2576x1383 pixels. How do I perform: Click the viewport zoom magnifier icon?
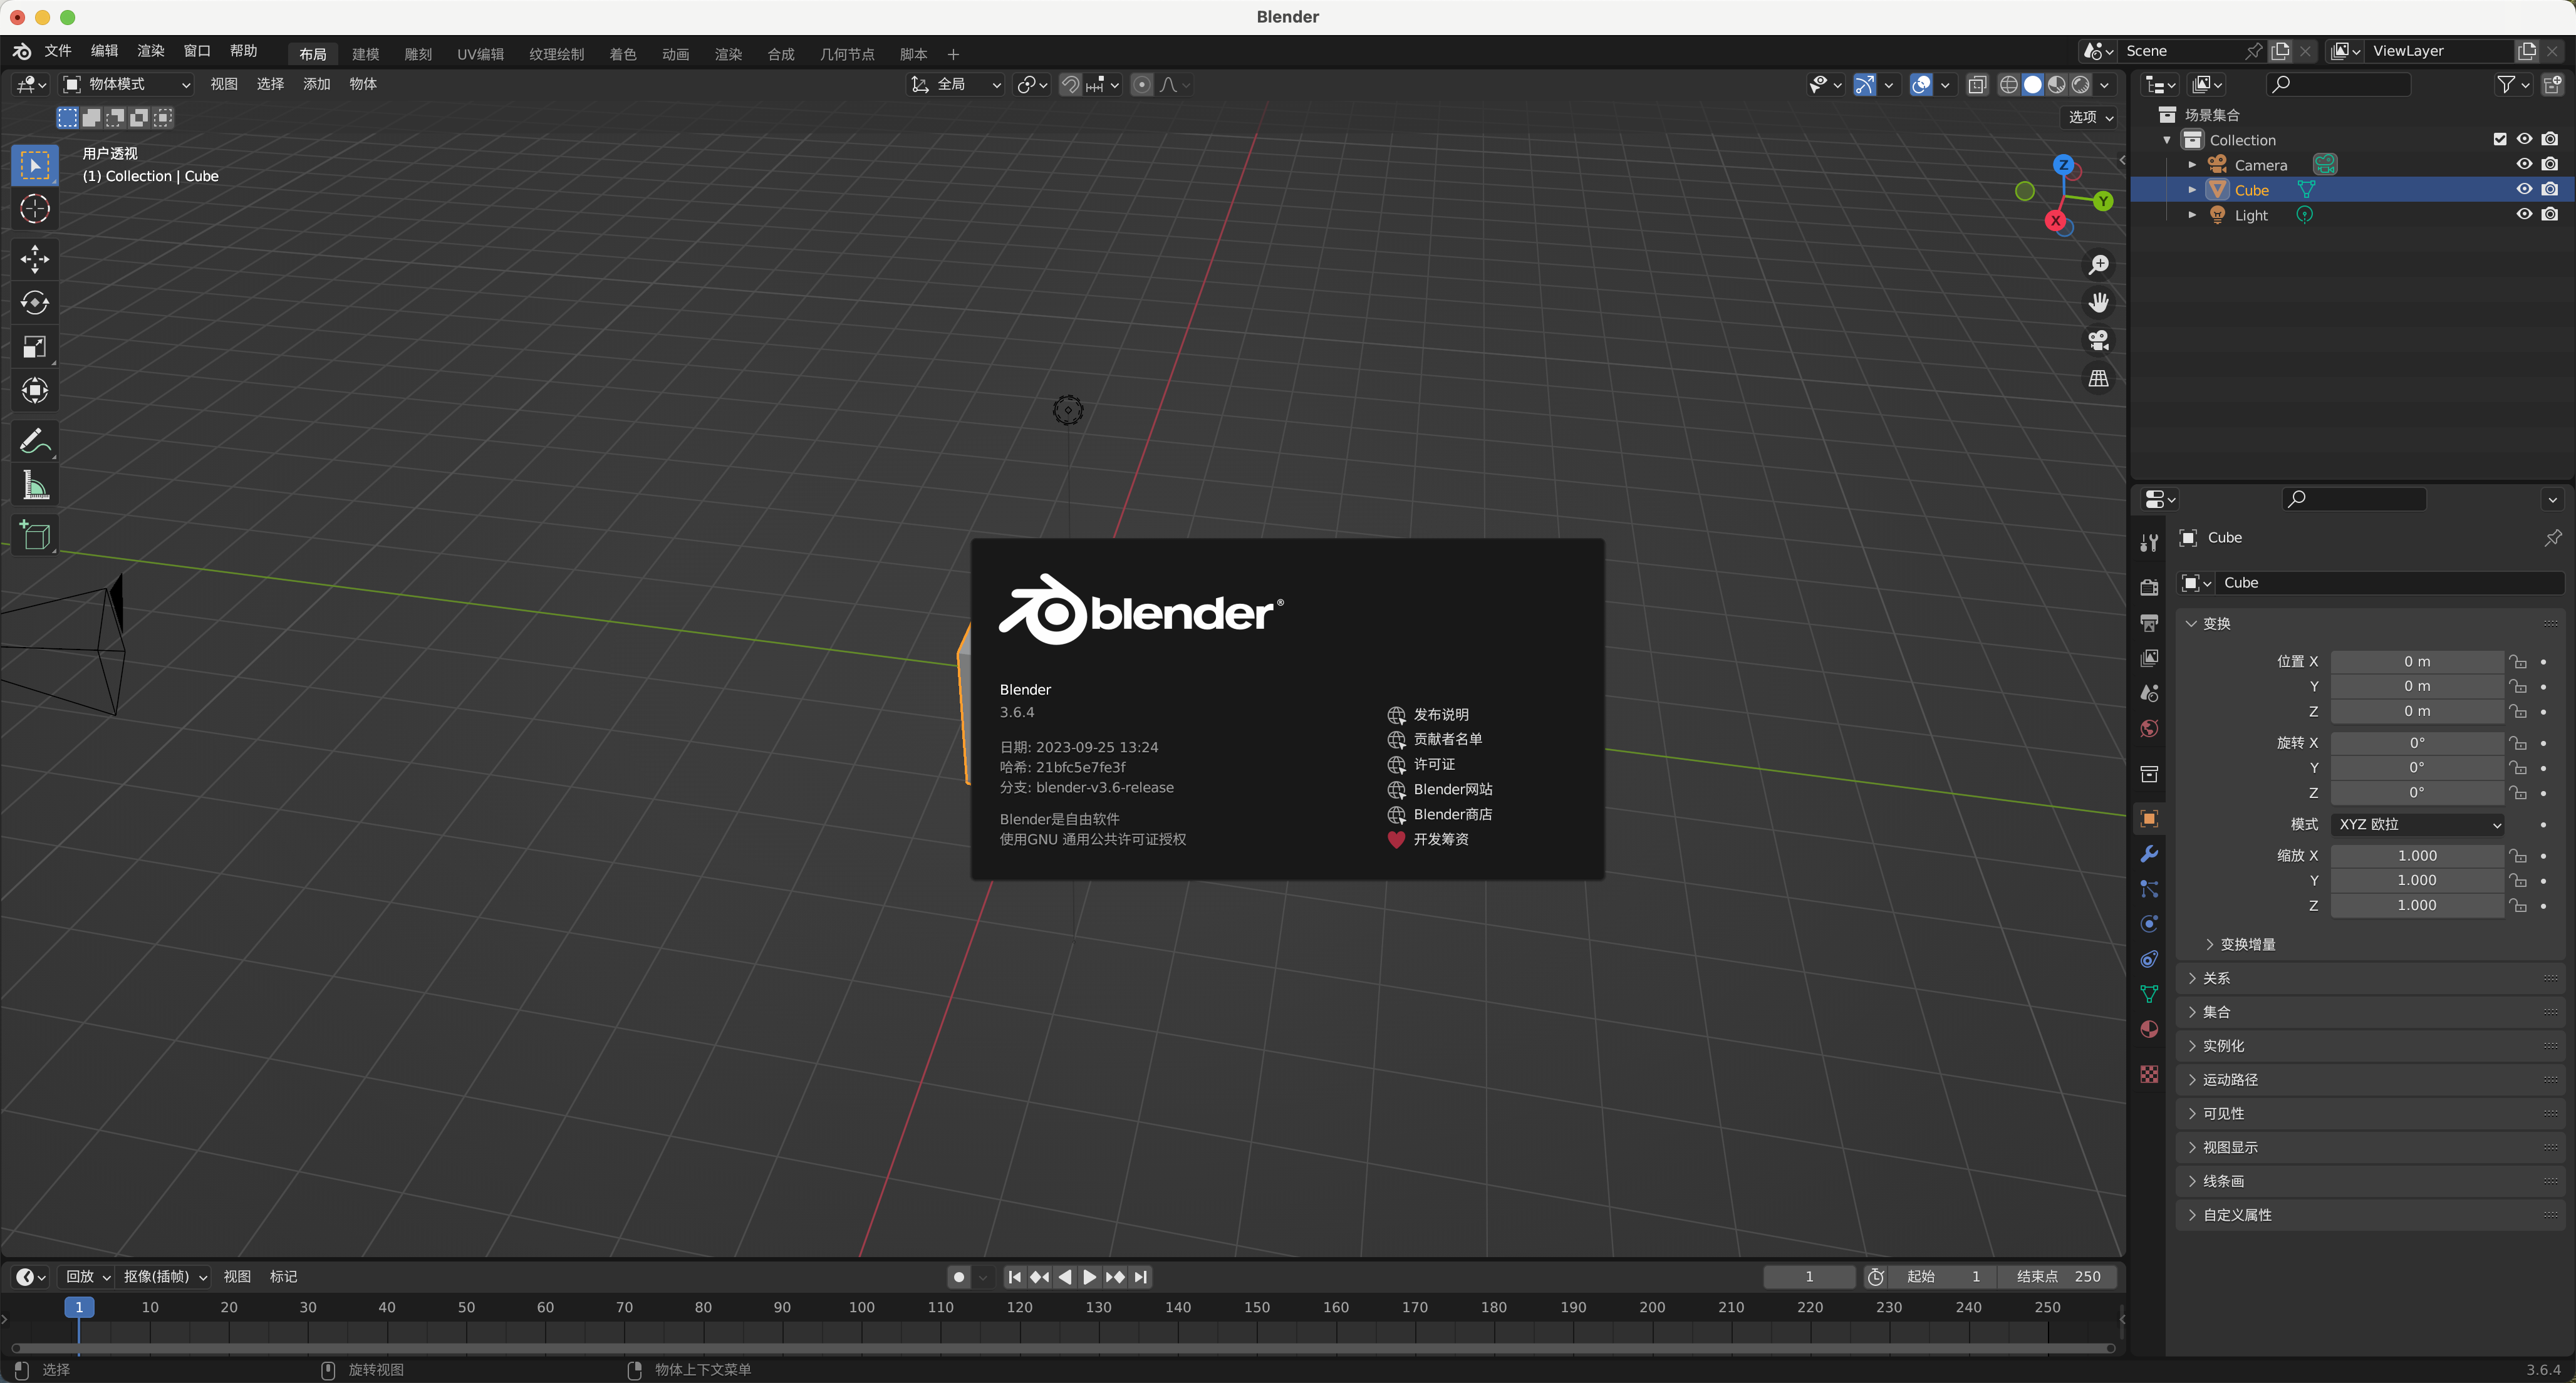pyautogui.click(x=2098, y=265)
